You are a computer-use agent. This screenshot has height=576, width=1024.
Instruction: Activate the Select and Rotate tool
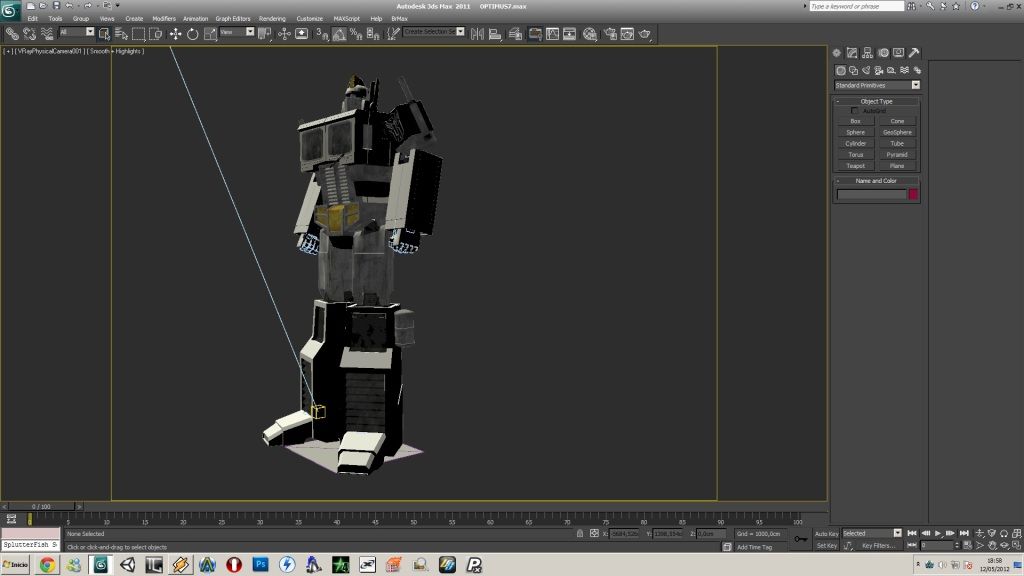[x=193, y=34]
